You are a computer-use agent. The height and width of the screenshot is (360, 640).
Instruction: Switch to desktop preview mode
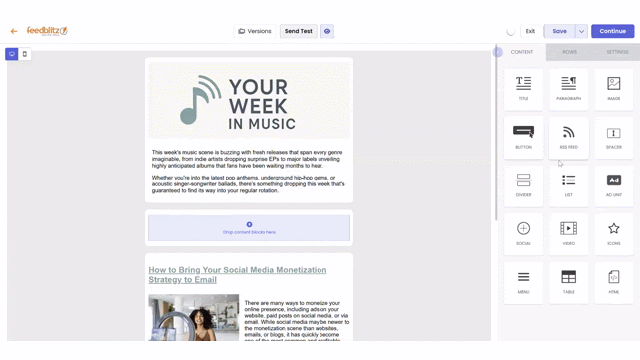click(x=12, y=54)
